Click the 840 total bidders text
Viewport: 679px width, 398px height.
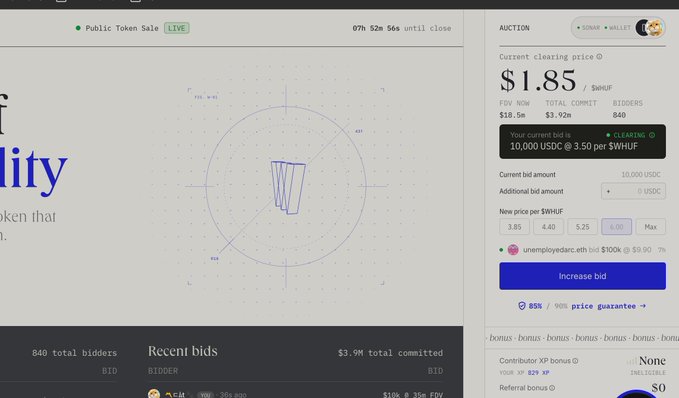(74, 353)
